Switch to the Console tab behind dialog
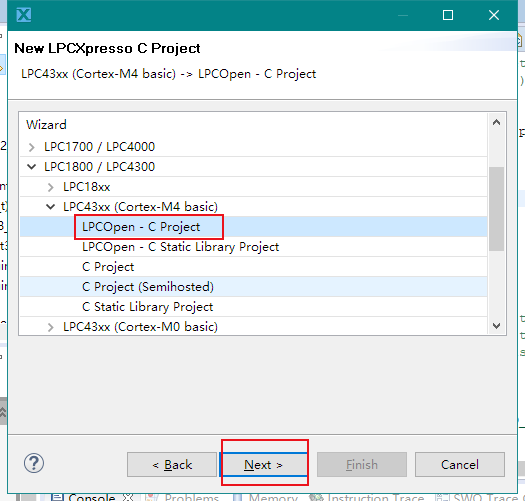This screenshot has width=525, height=501. [x=91, y=497]
